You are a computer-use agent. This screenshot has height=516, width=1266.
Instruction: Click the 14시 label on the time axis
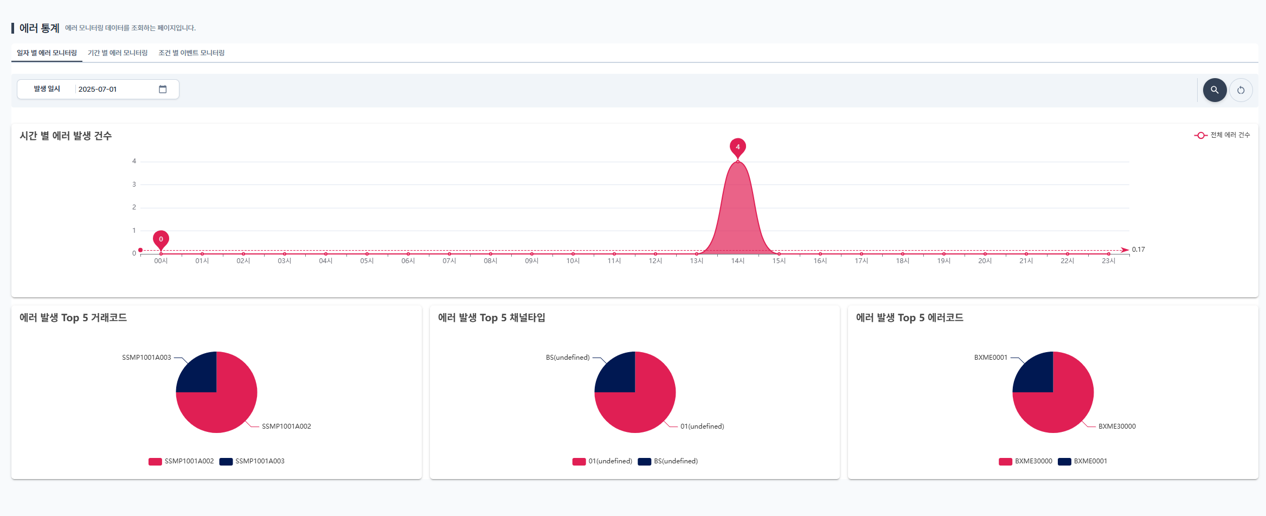[x=738, y=261]
